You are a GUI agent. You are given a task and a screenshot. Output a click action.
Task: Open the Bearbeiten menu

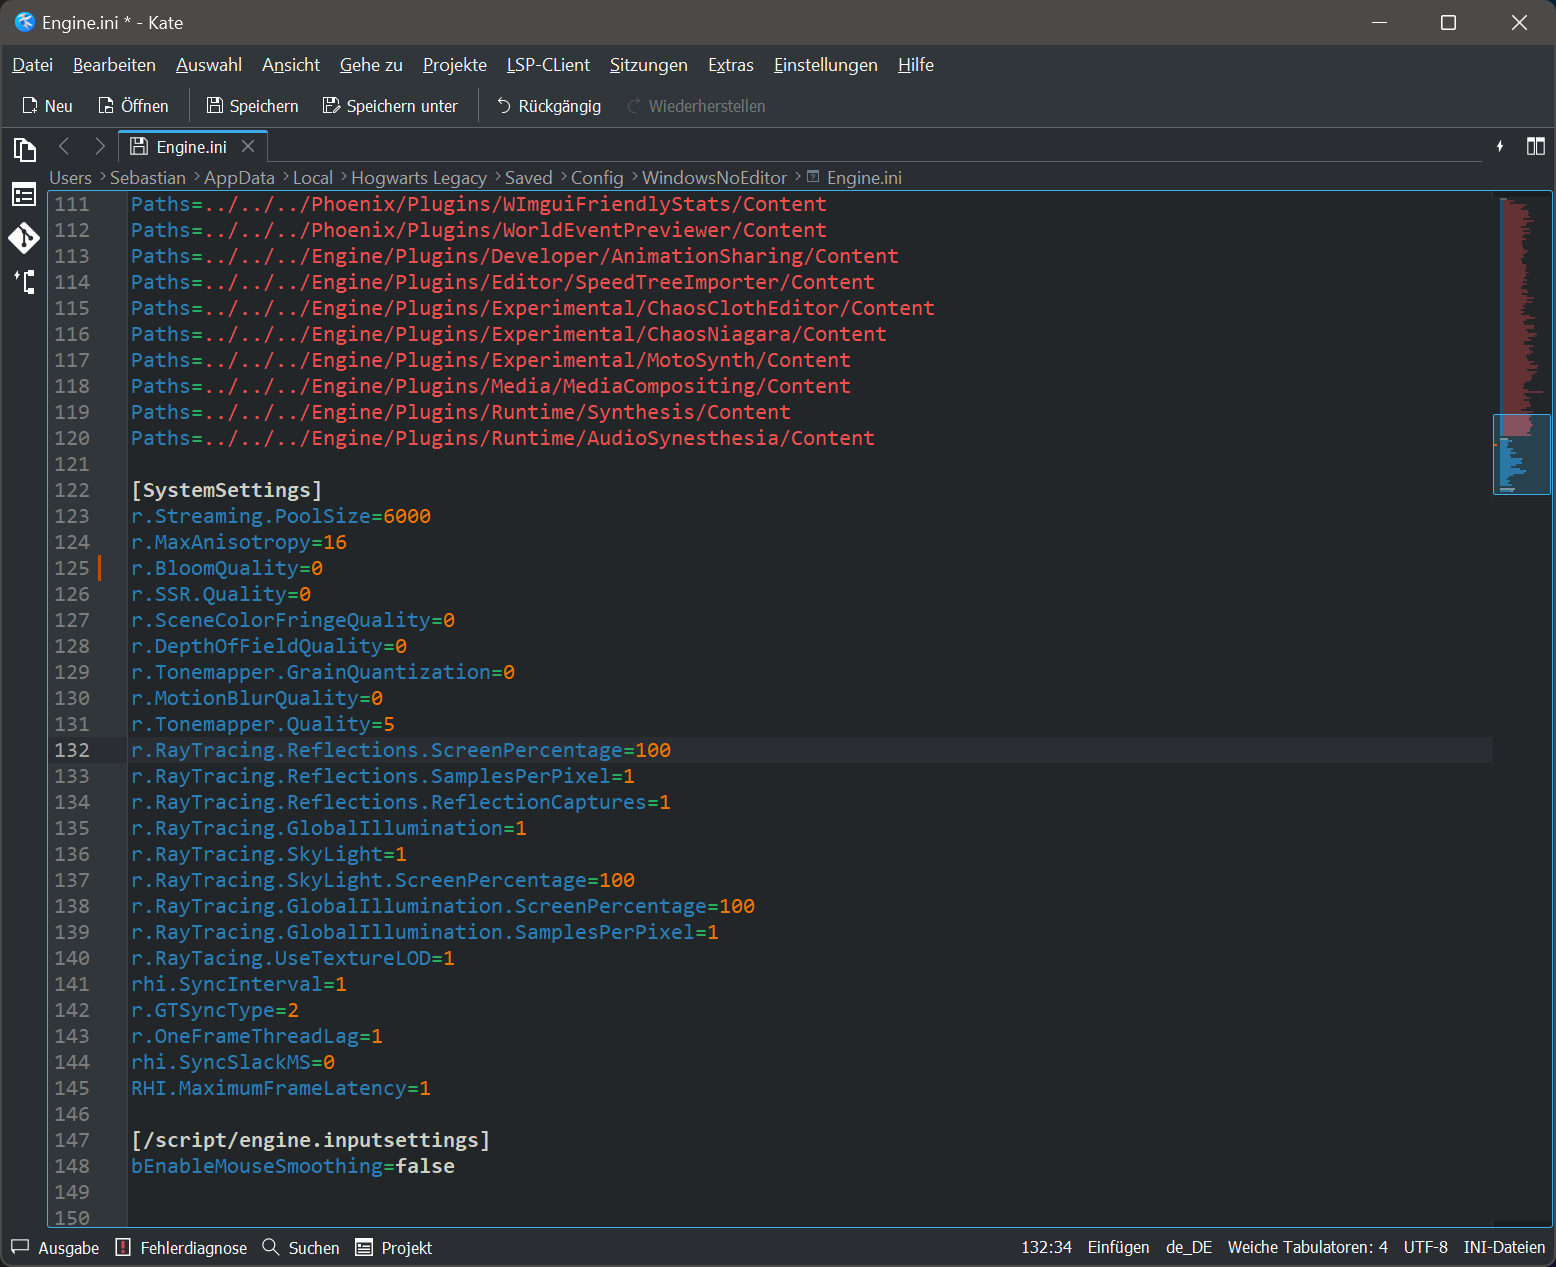(114, 65)
